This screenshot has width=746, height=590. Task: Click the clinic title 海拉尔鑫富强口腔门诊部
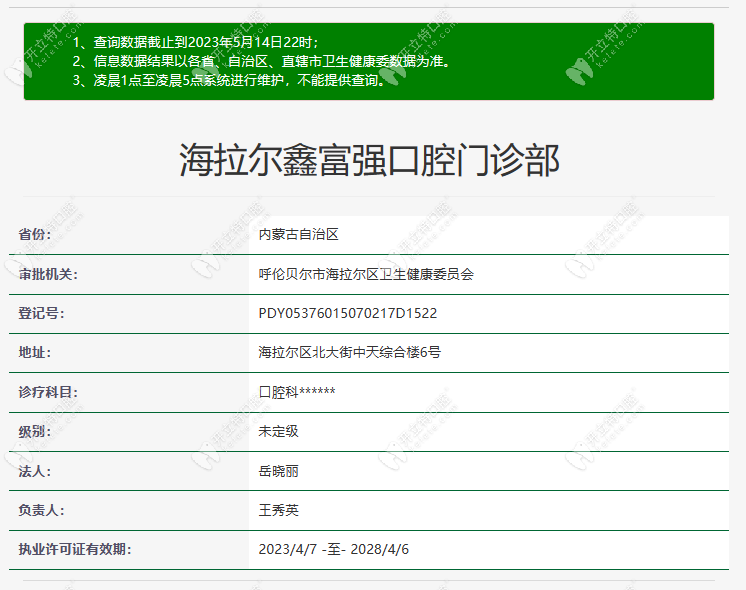click(369, 160)
